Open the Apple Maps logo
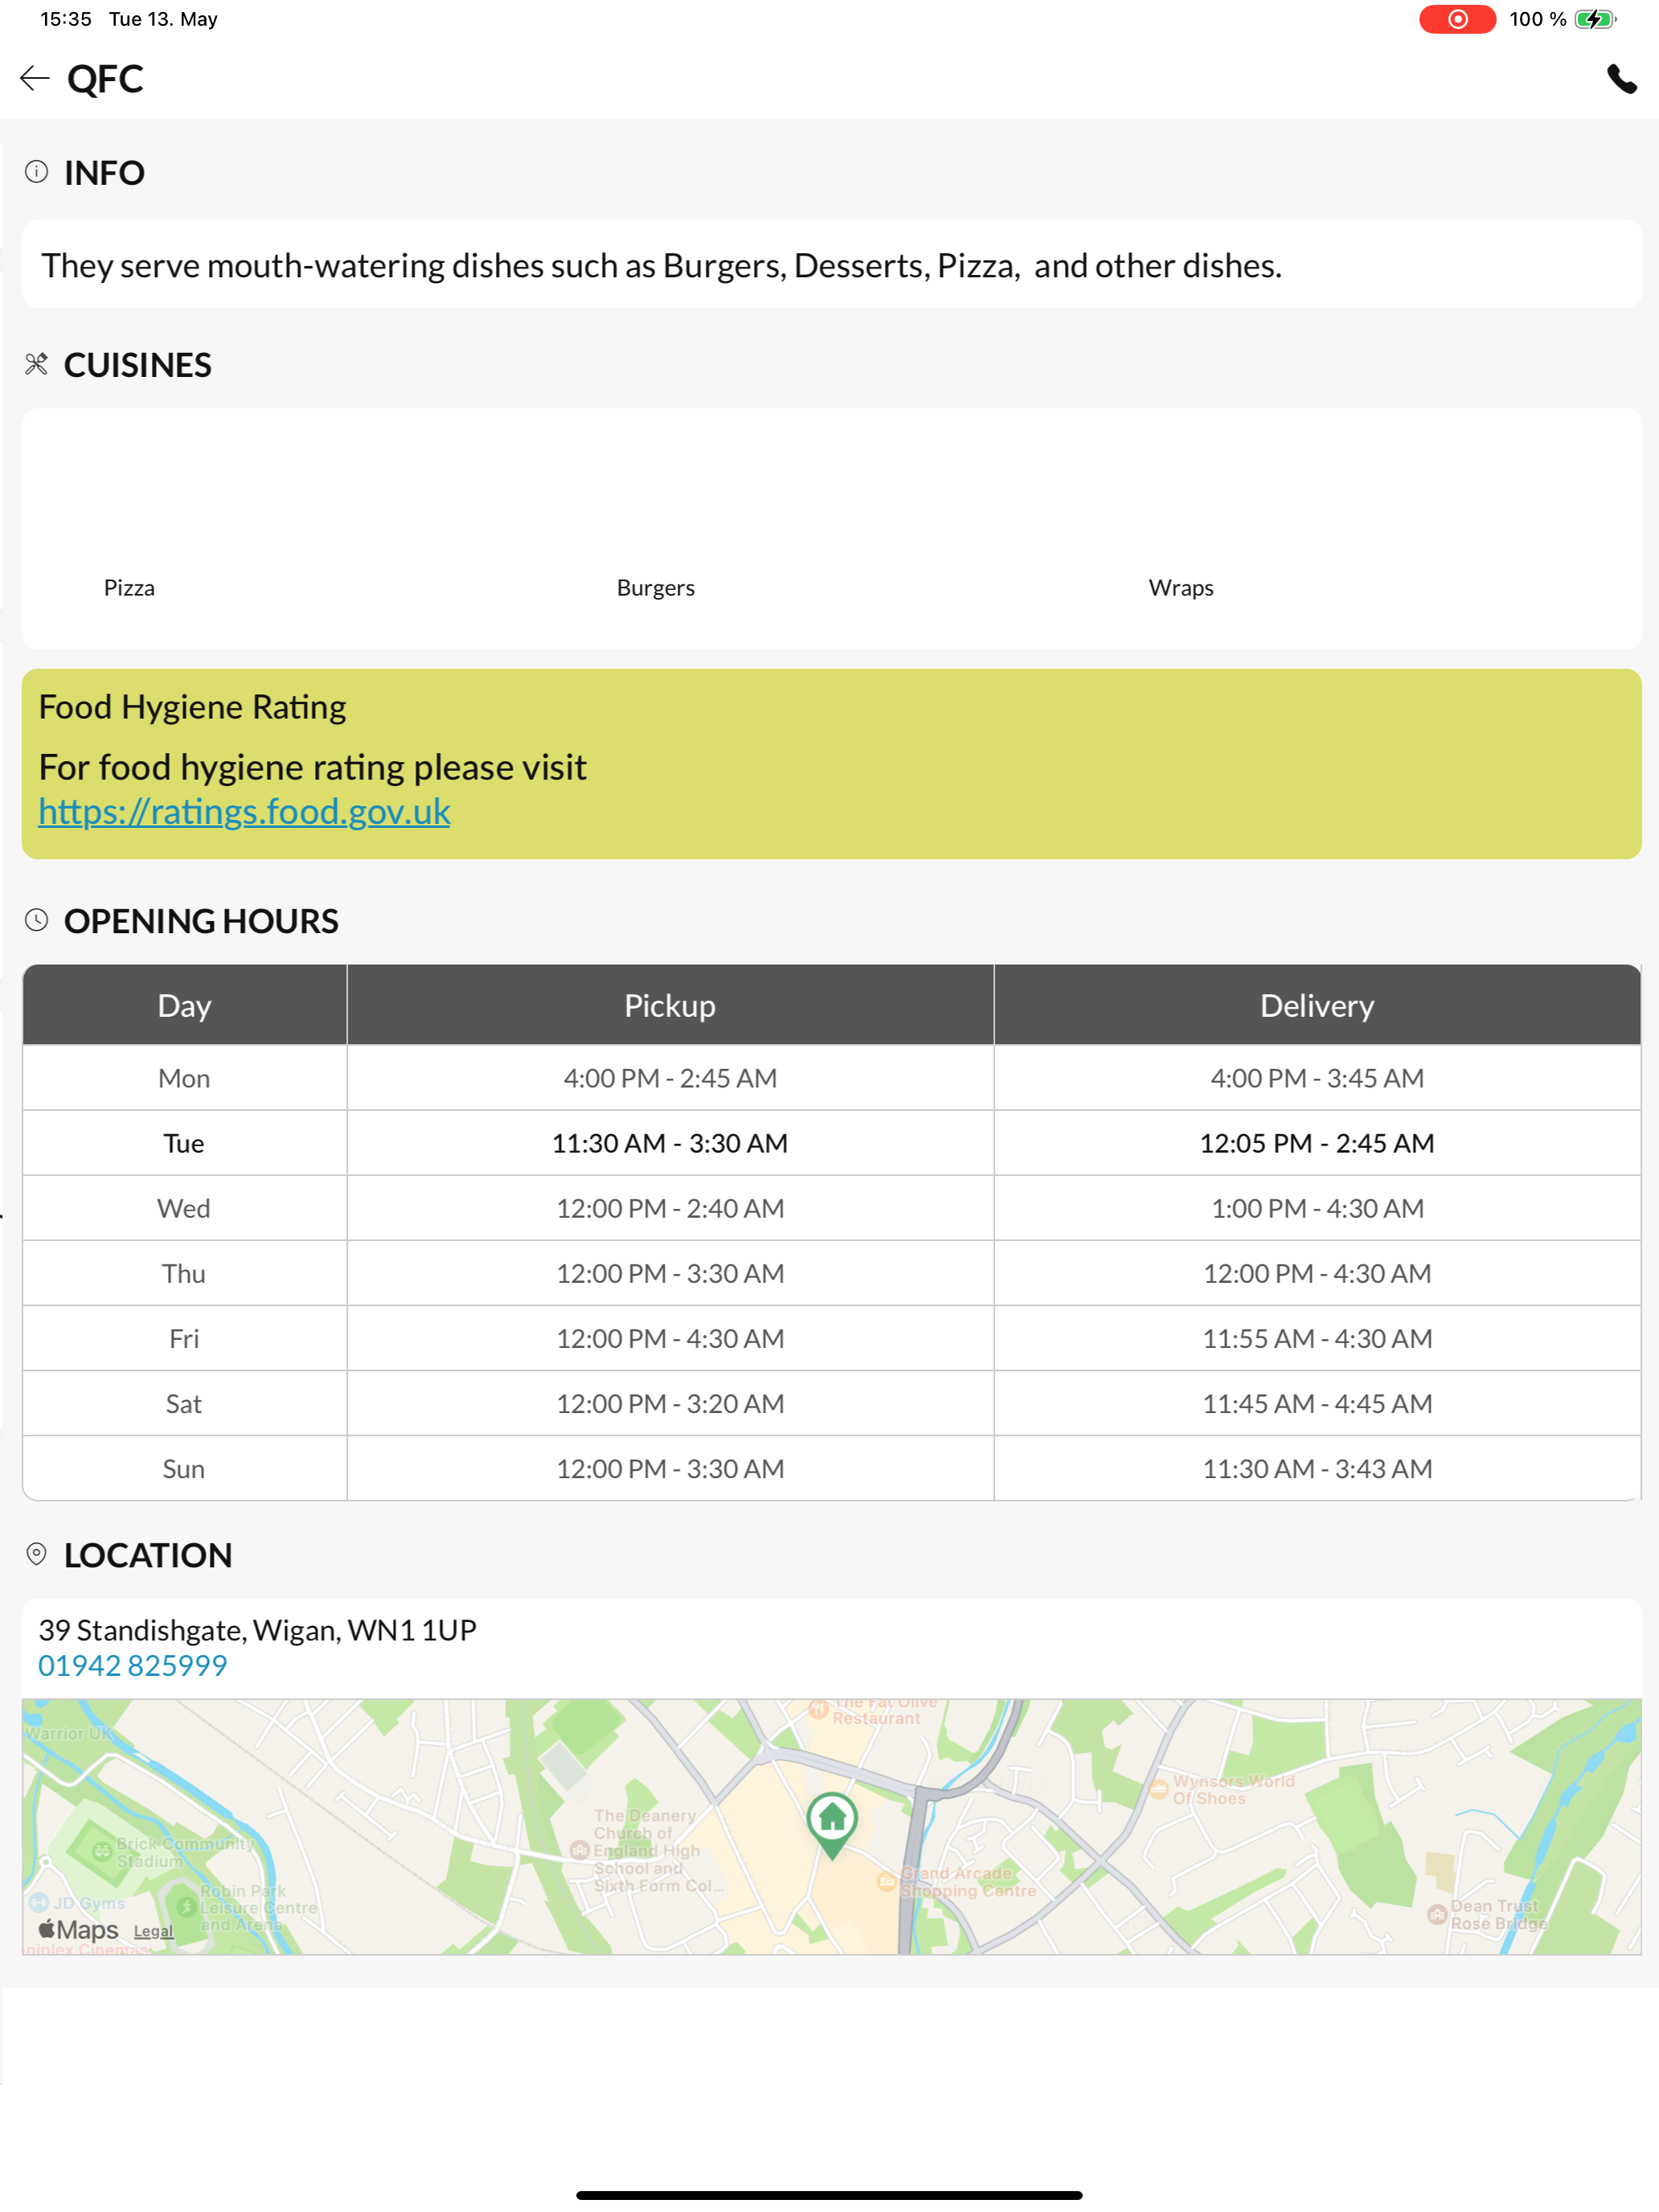The width and height of the screenshot is (1659, 2212). pyautogui.click(x=78, y=1929)
